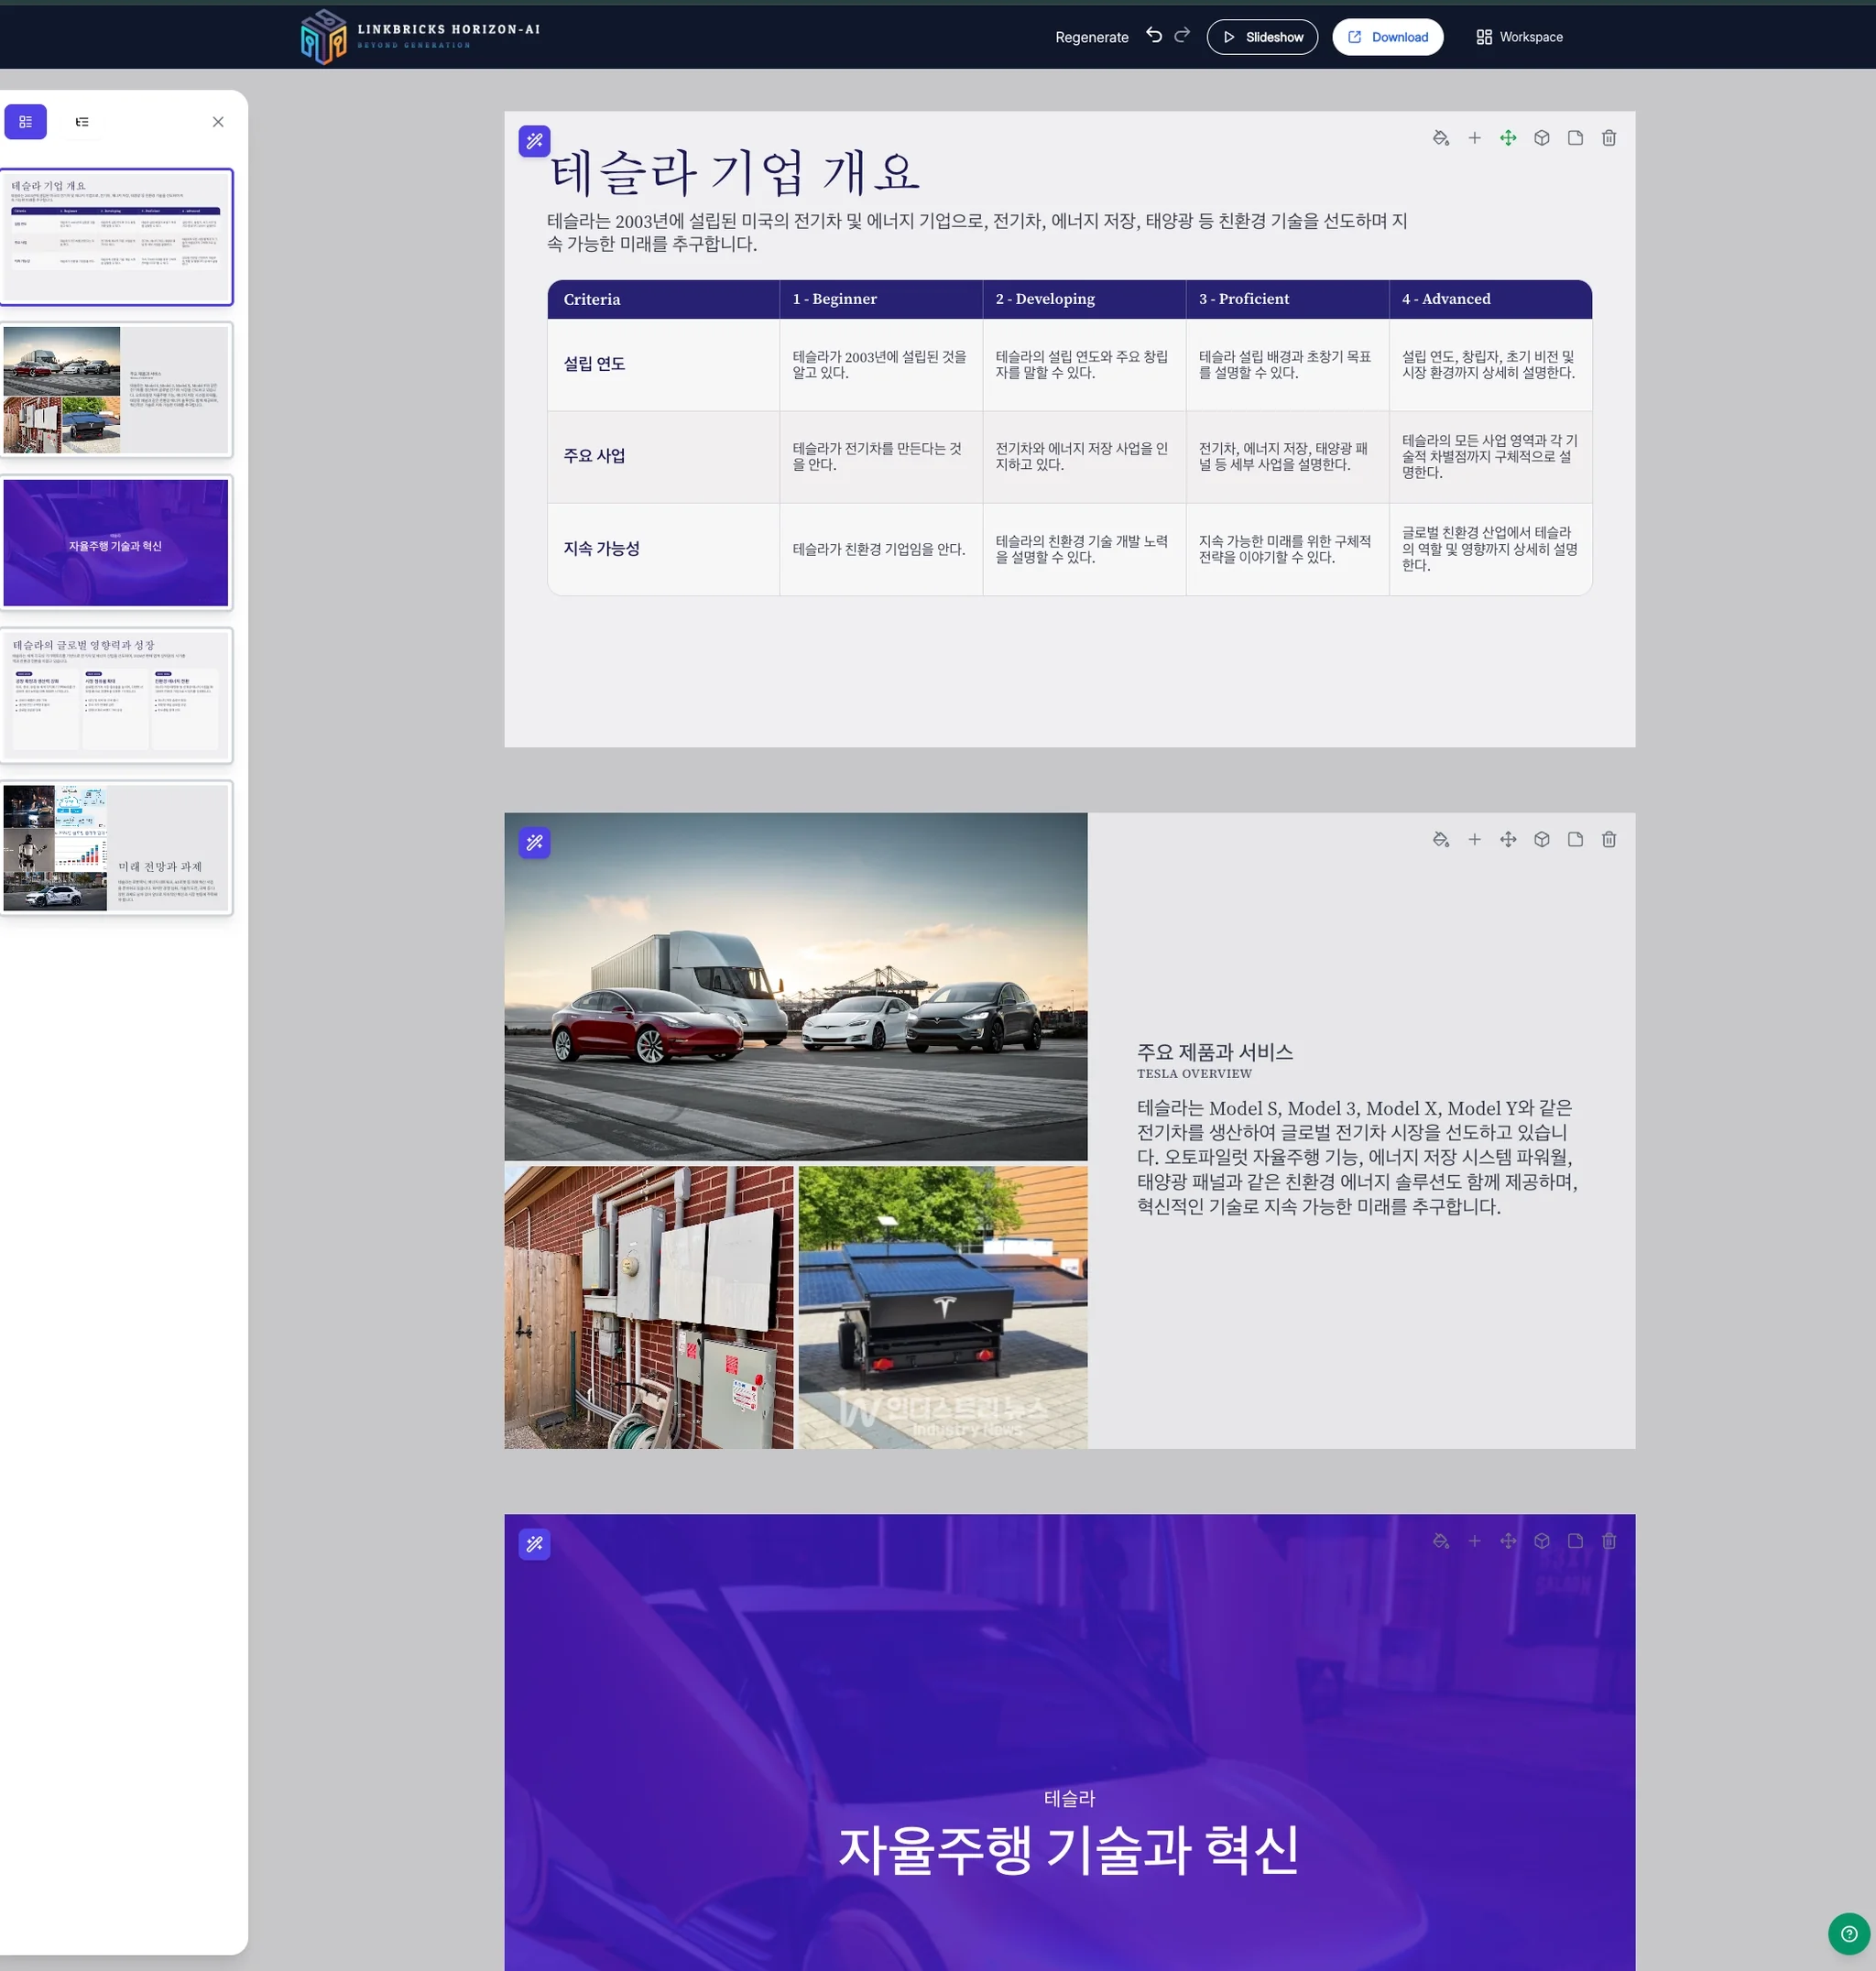Click the large 자율주행 기술과 혁신 slide title
Image resolution: width=1876 pixels, height=1971 pixels.
[1069, 1849]
